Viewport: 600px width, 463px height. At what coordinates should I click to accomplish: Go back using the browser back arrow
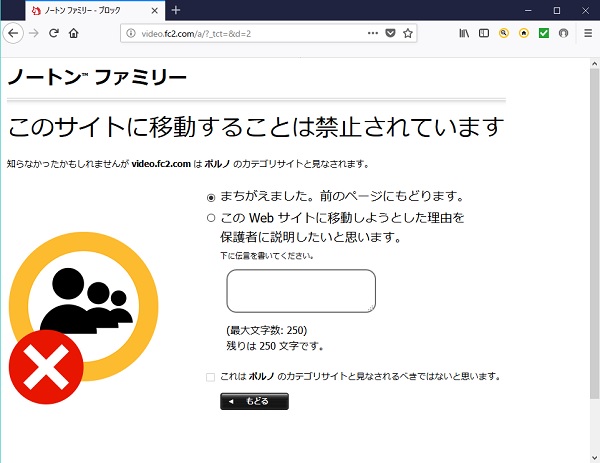[x=13, y=33]
